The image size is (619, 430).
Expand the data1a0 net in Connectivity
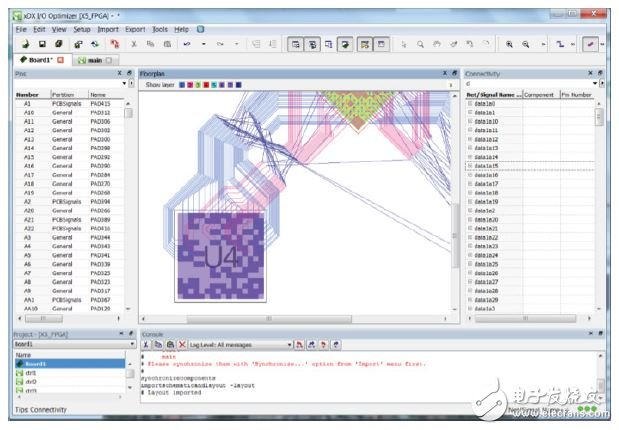pos(470,104)
